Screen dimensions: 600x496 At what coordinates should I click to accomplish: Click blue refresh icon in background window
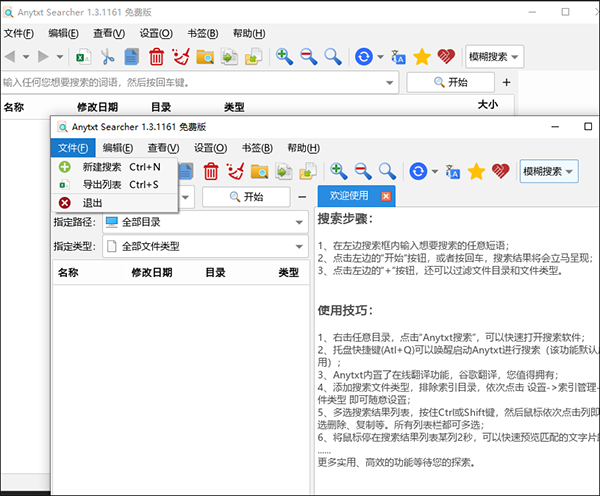(364, 57)
